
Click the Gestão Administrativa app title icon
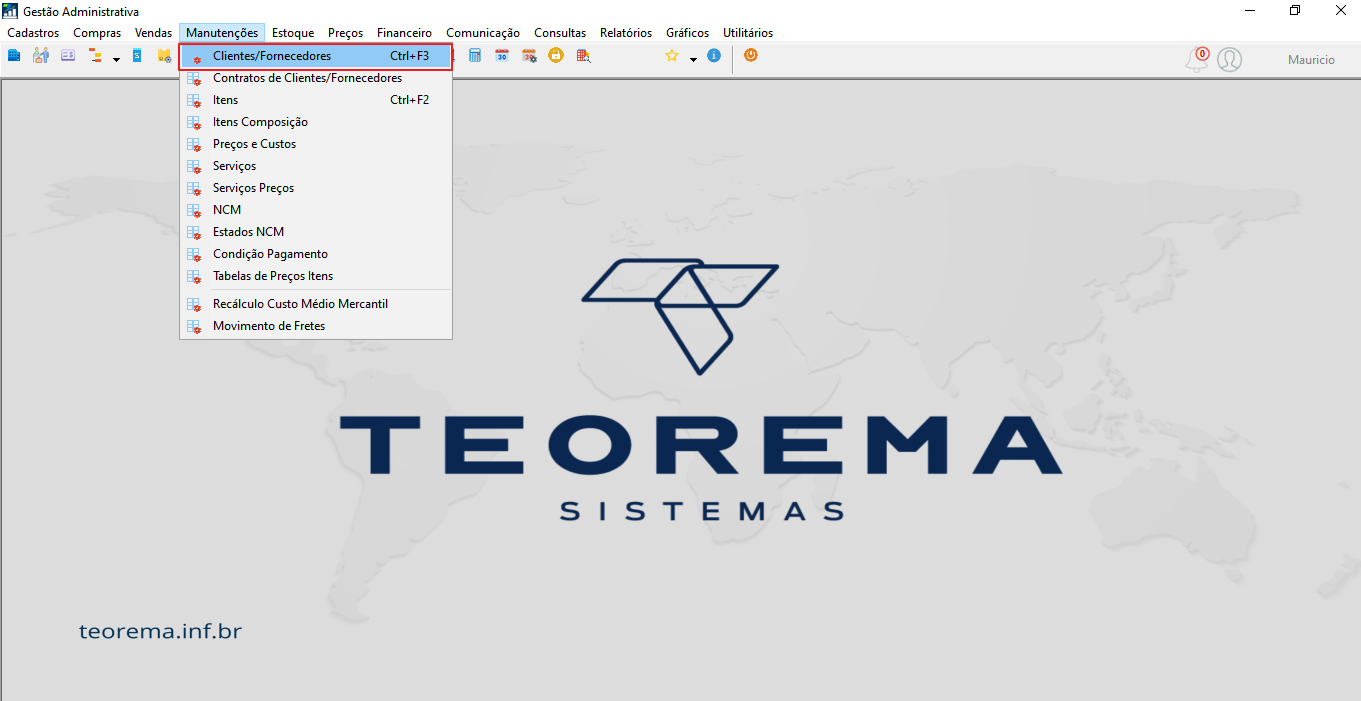11,11
